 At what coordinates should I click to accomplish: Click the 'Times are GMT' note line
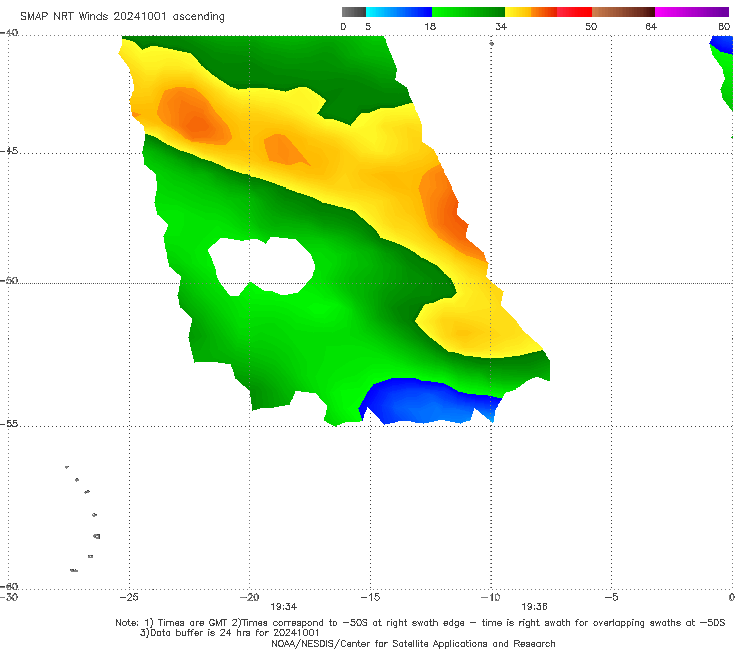tap(420, 623)
